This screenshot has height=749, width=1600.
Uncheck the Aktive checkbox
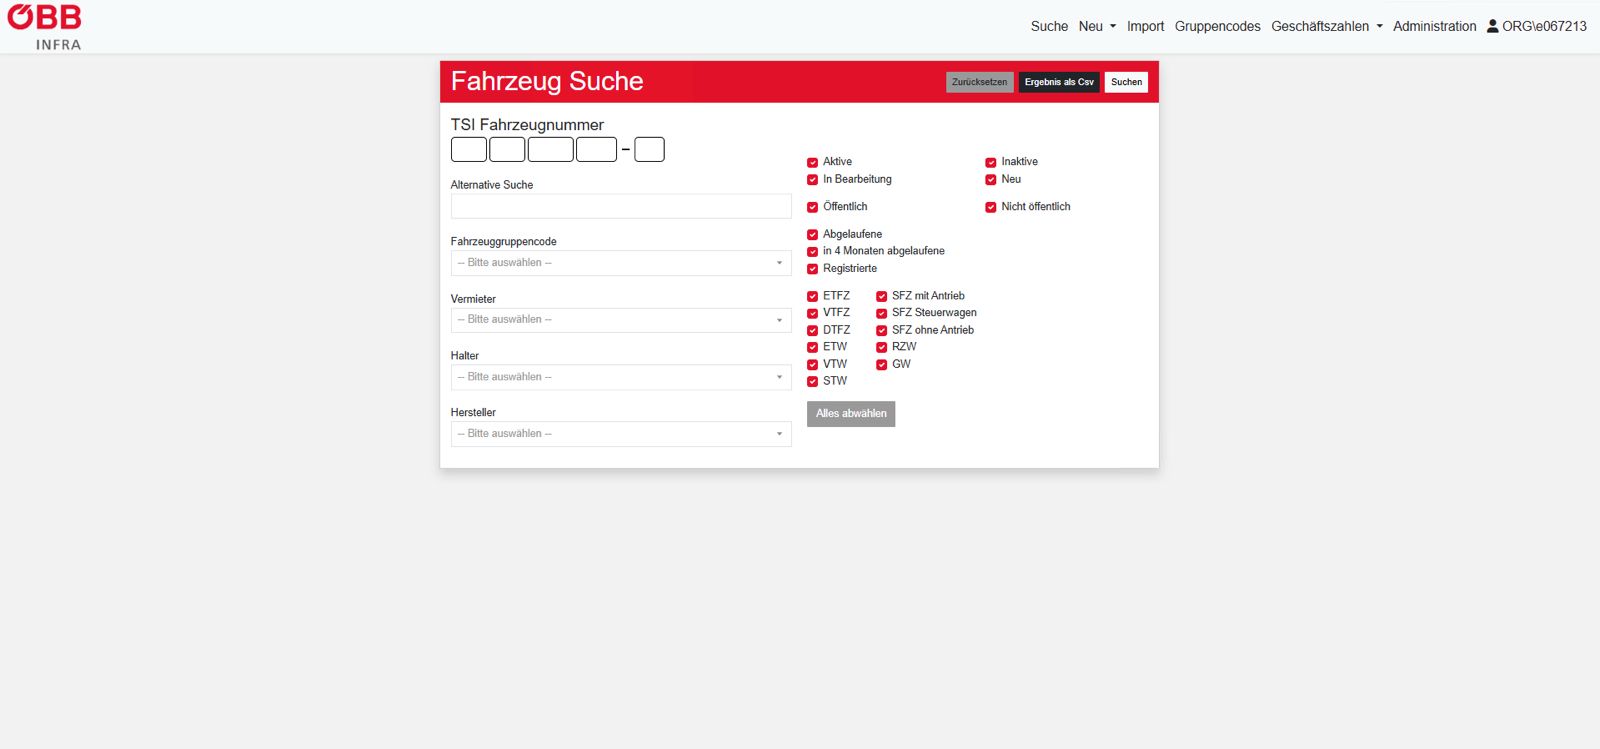point(812,162)
